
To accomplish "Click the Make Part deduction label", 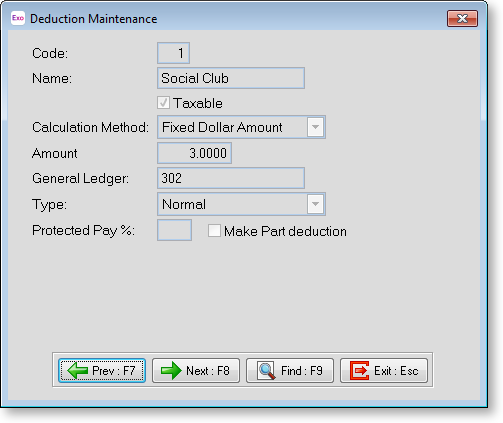I will pyautogui.click(x=285, y=231).
